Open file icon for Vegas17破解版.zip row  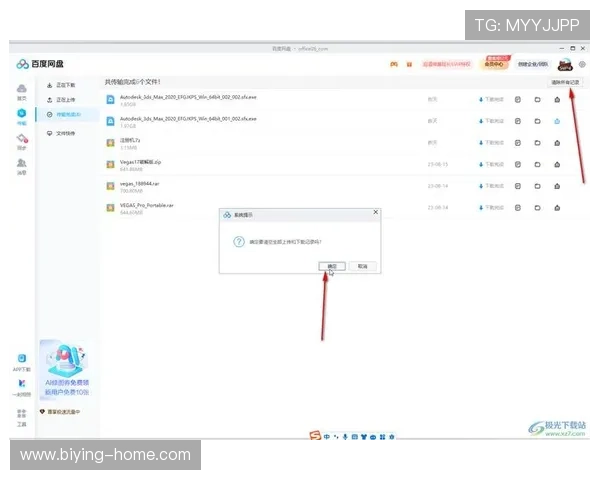[518, 164]
